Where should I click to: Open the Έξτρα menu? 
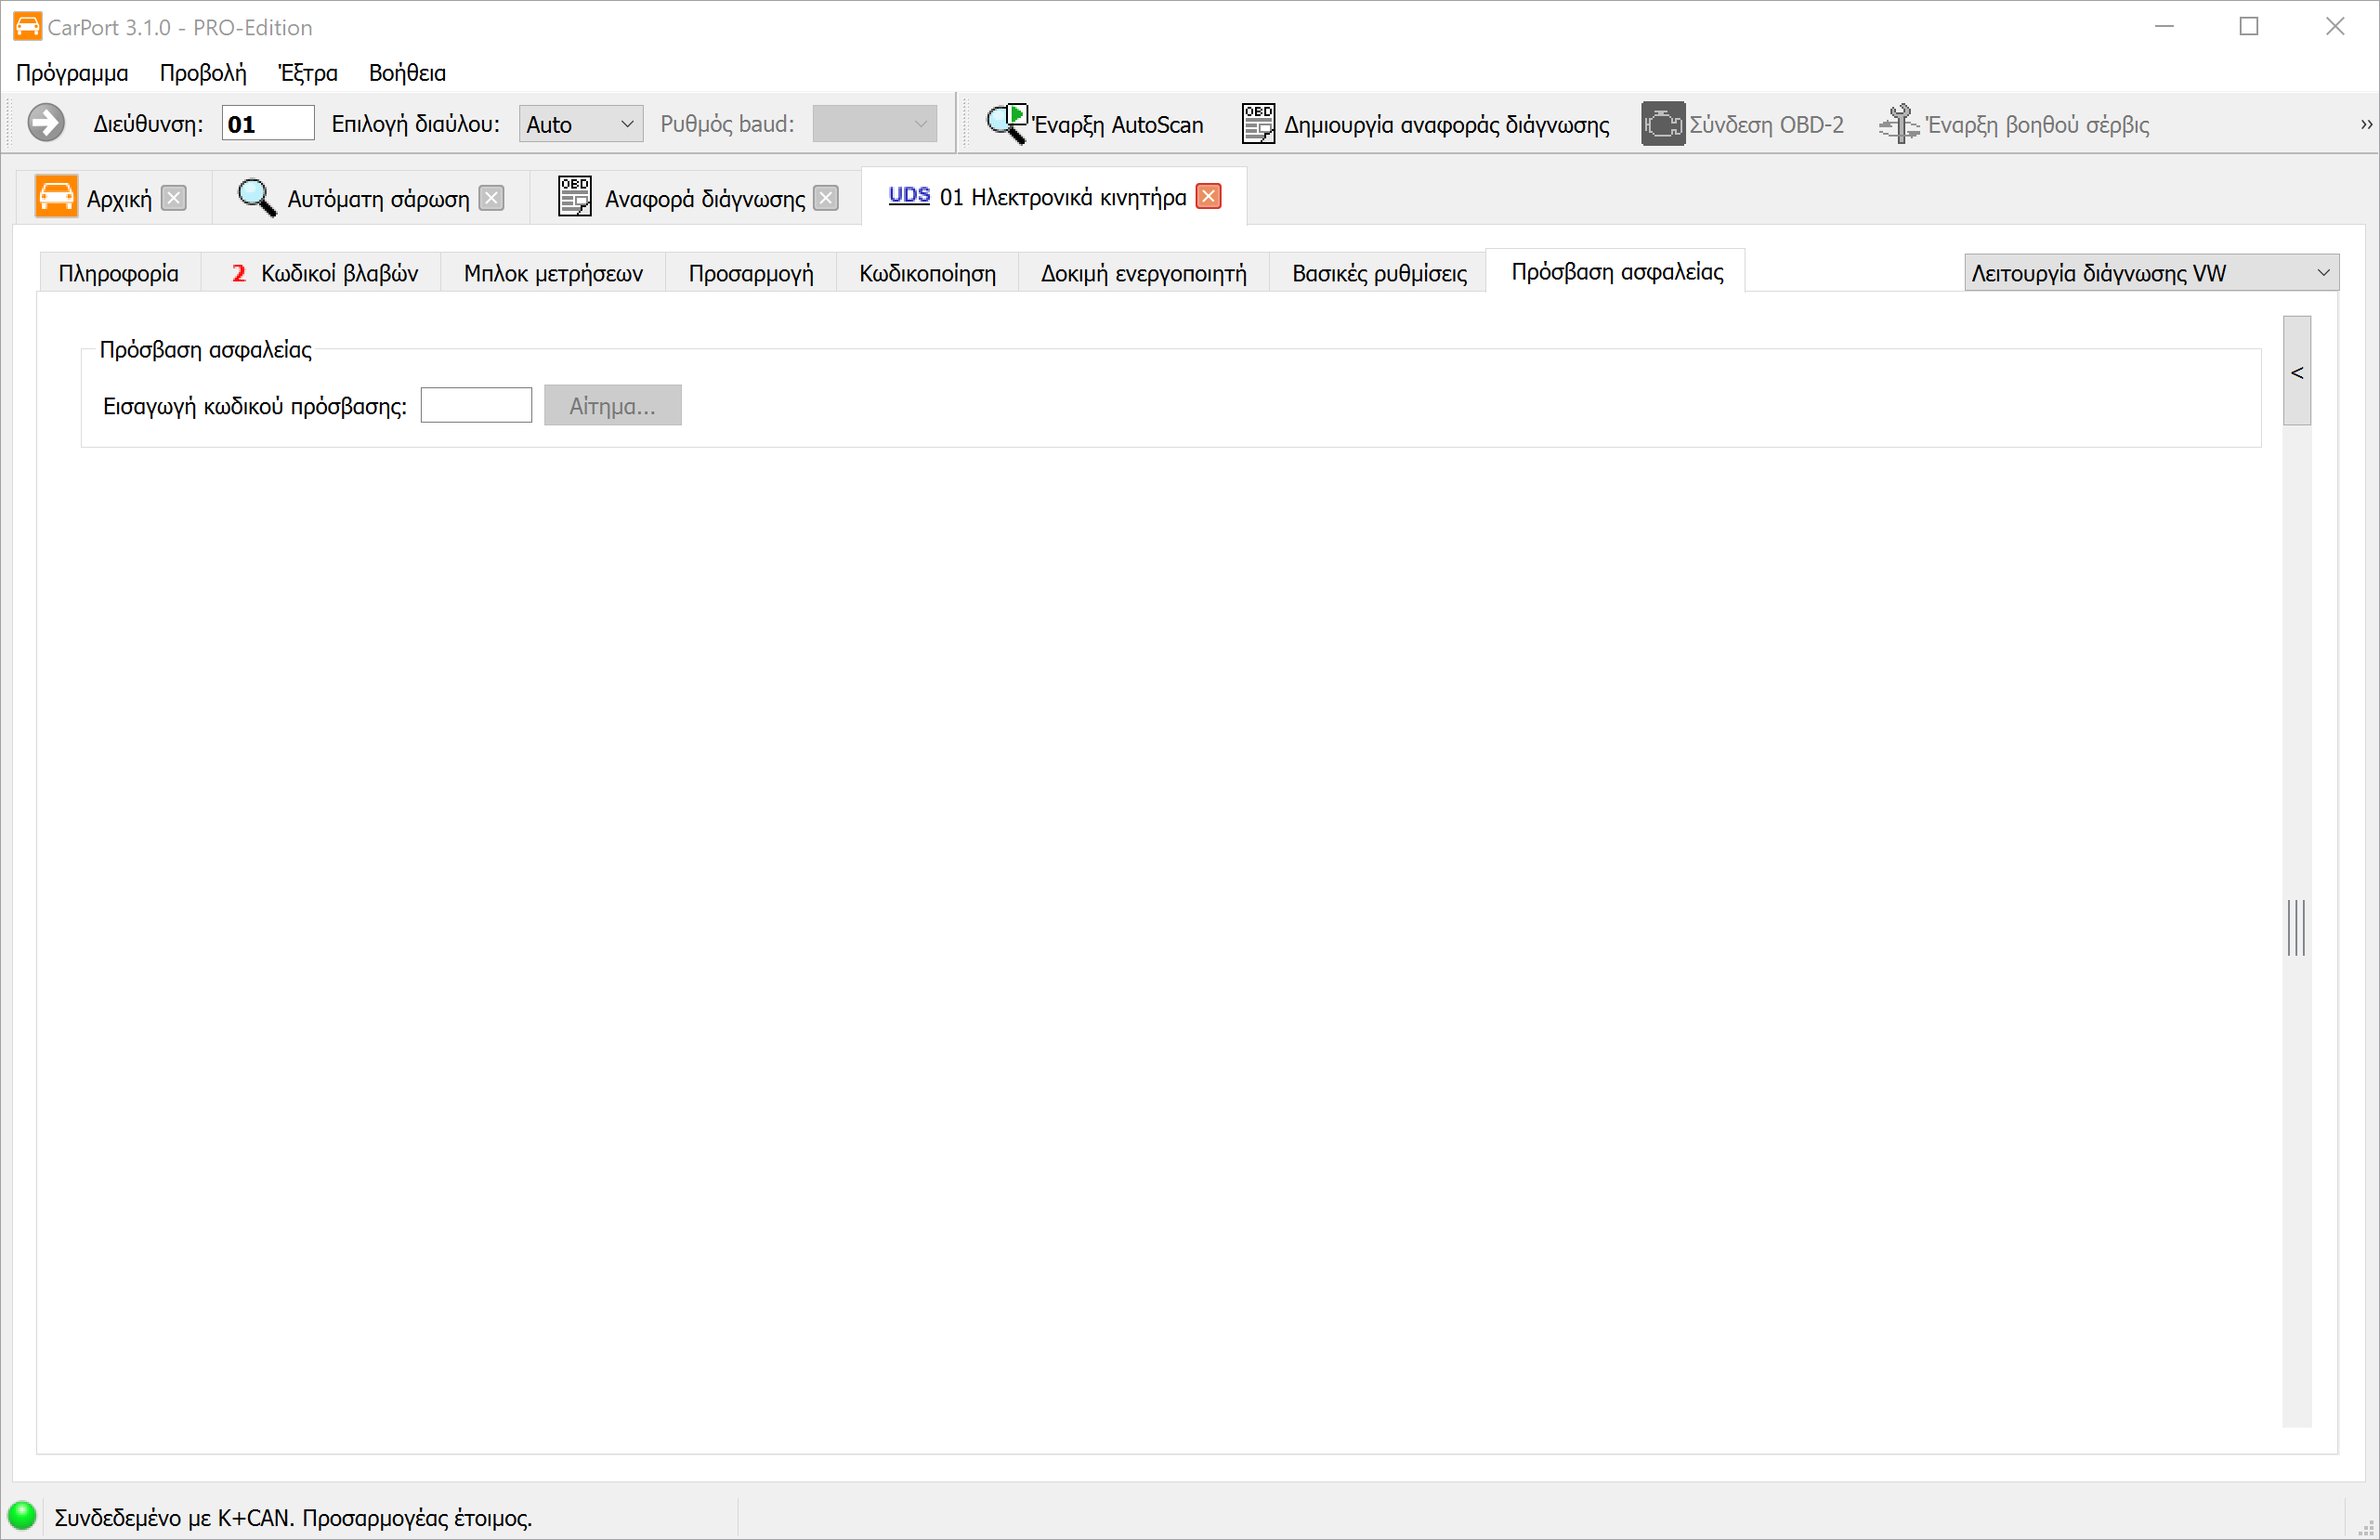tap(307, 73)
